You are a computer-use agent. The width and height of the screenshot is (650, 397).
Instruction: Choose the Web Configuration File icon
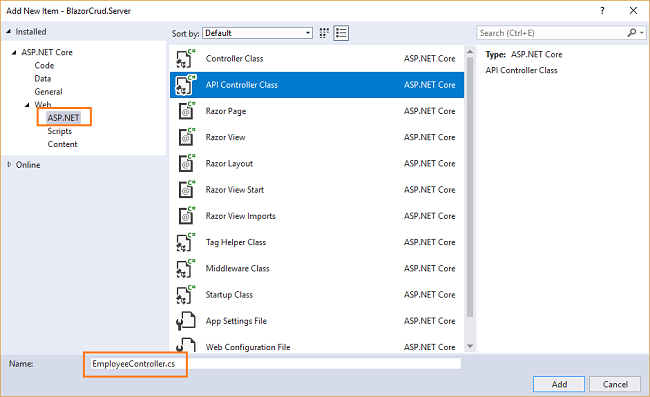pyautogui.click(x=186, y=345)
